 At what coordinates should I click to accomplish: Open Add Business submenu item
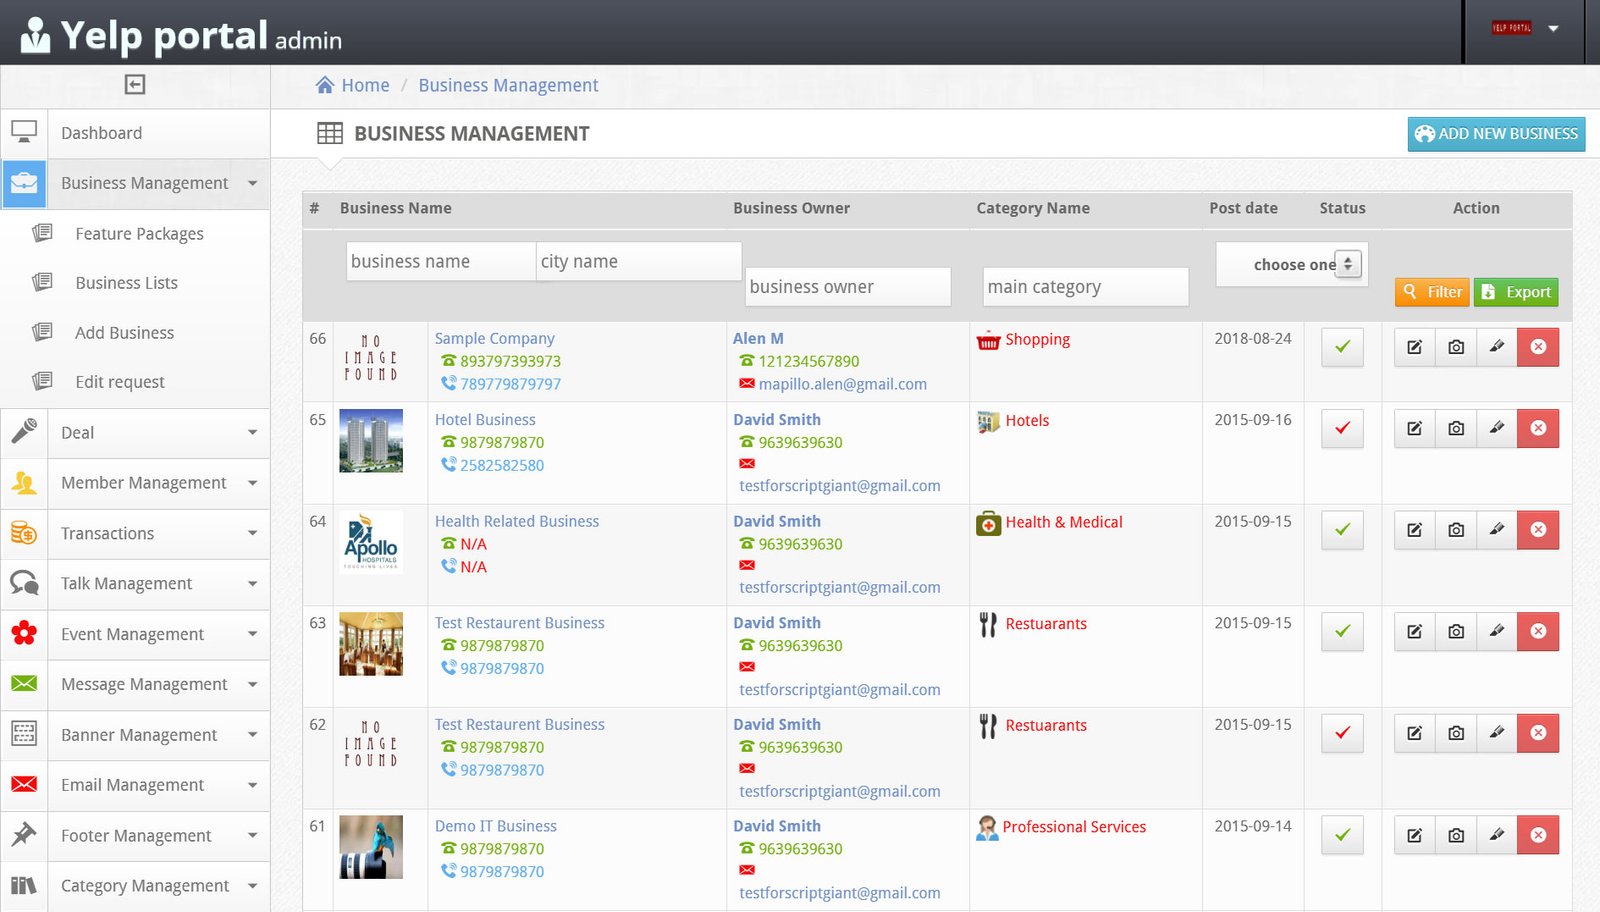click(x=124, y=332)
